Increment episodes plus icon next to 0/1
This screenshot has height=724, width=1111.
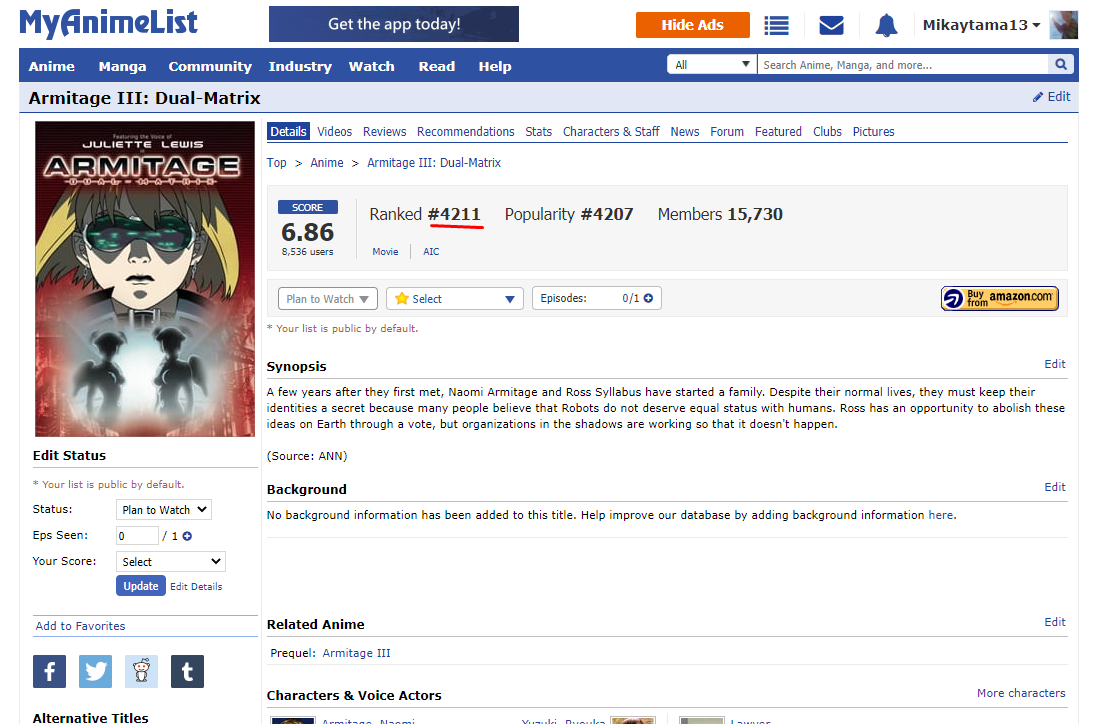648,298
